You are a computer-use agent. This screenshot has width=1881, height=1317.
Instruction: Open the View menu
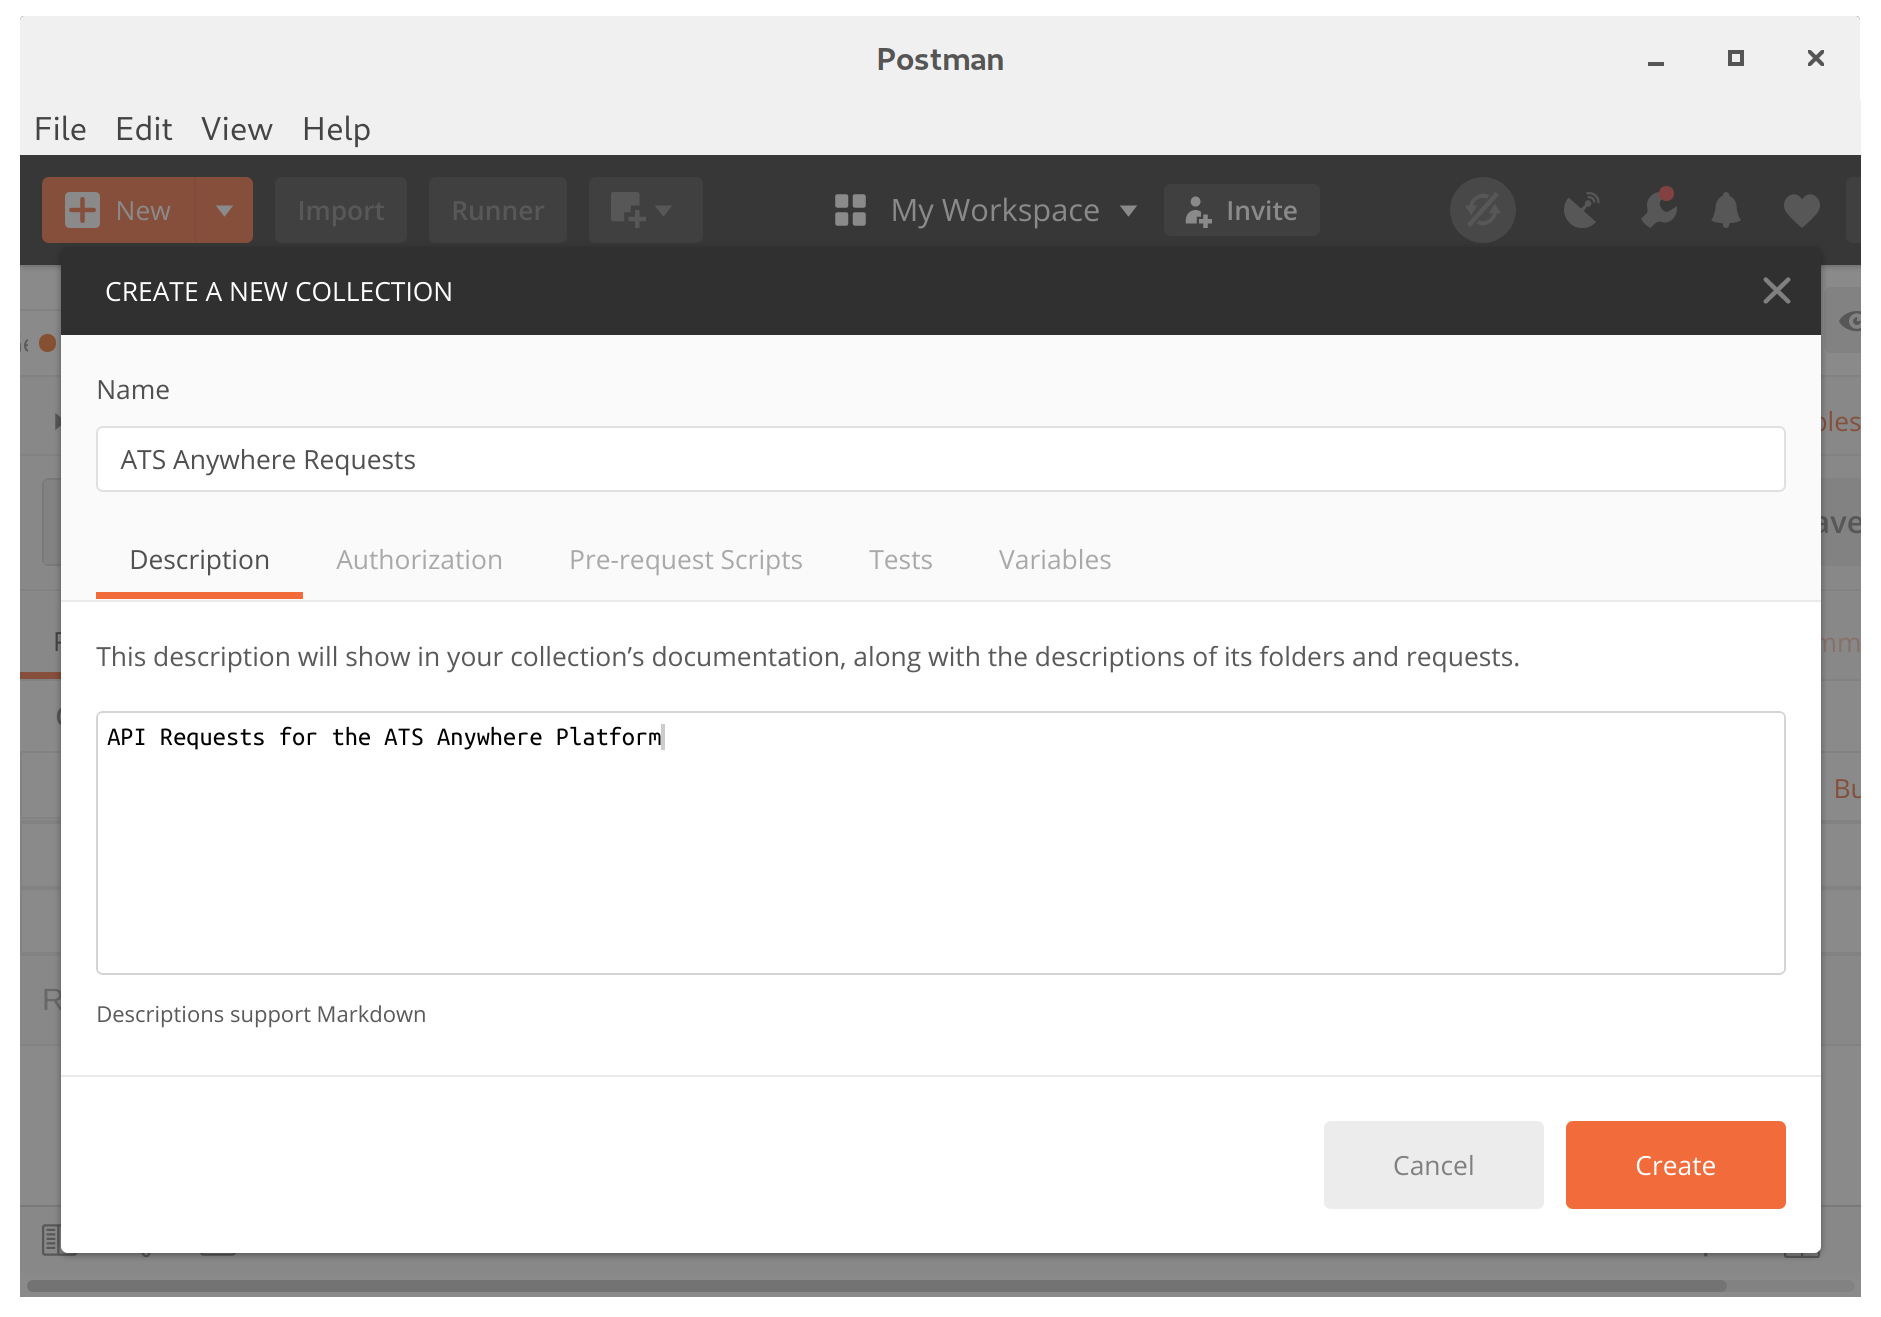237,129
